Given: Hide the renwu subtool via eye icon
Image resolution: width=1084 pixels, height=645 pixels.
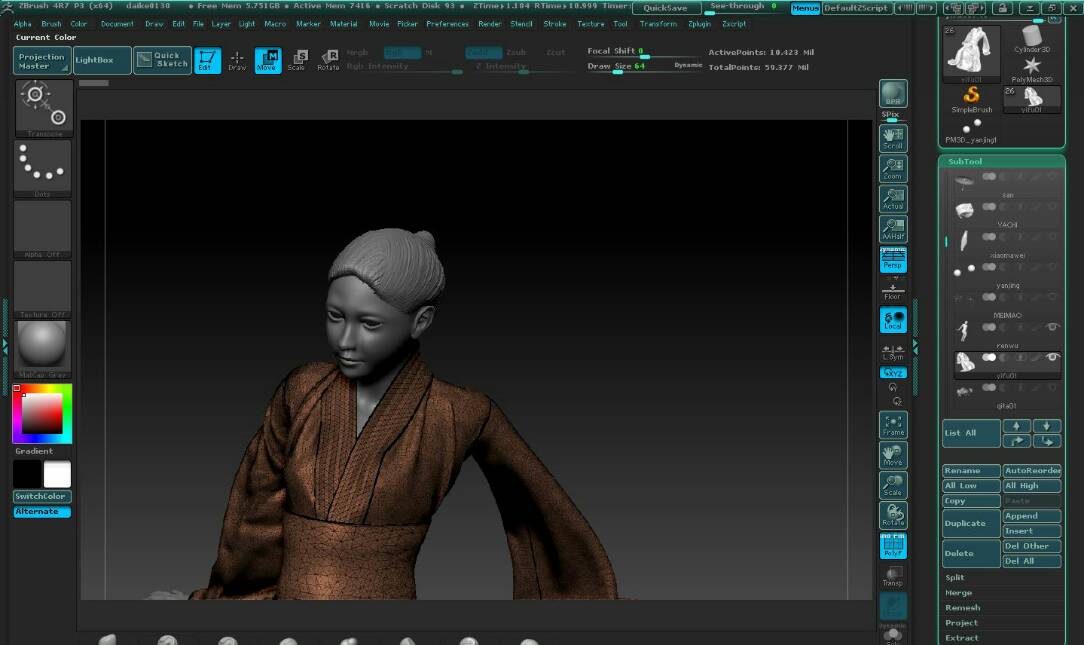Looking at the screenshot, I should click(1052, 327).
